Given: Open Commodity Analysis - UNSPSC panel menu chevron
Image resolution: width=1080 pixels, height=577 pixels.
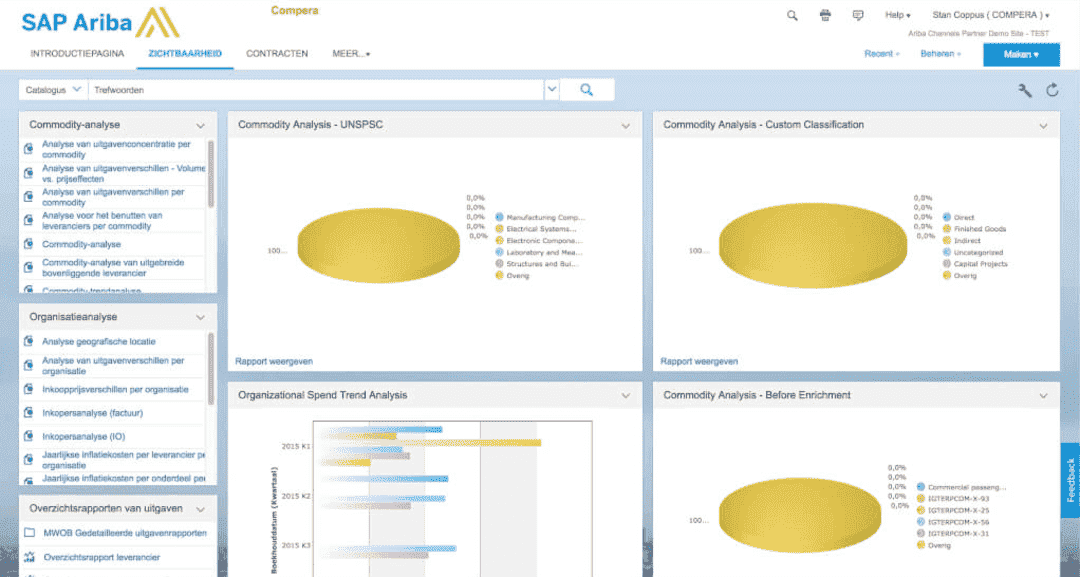Looking at the screenshot, I should click(x=626, y=126).
